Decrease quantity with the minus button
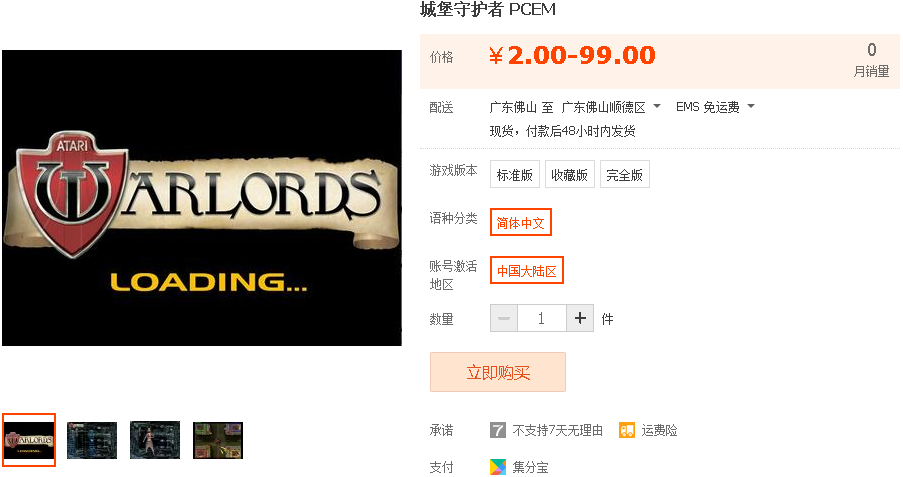The width and height of the screenshot is (903, 477). click(504, 318)
